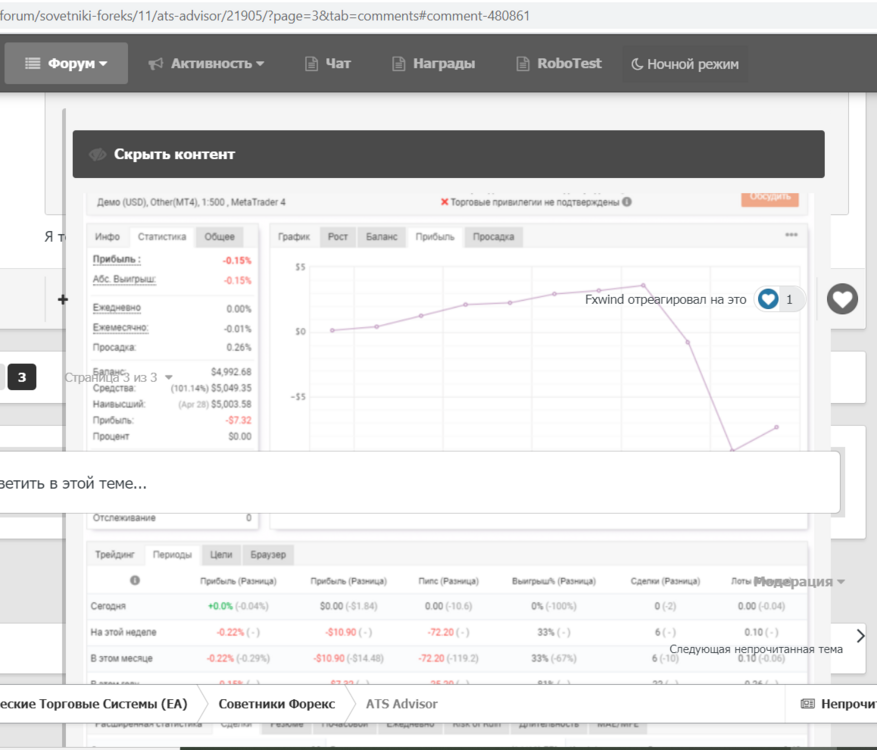Click the red X by trading privileges
877x750 pixels.
point(445,202)
